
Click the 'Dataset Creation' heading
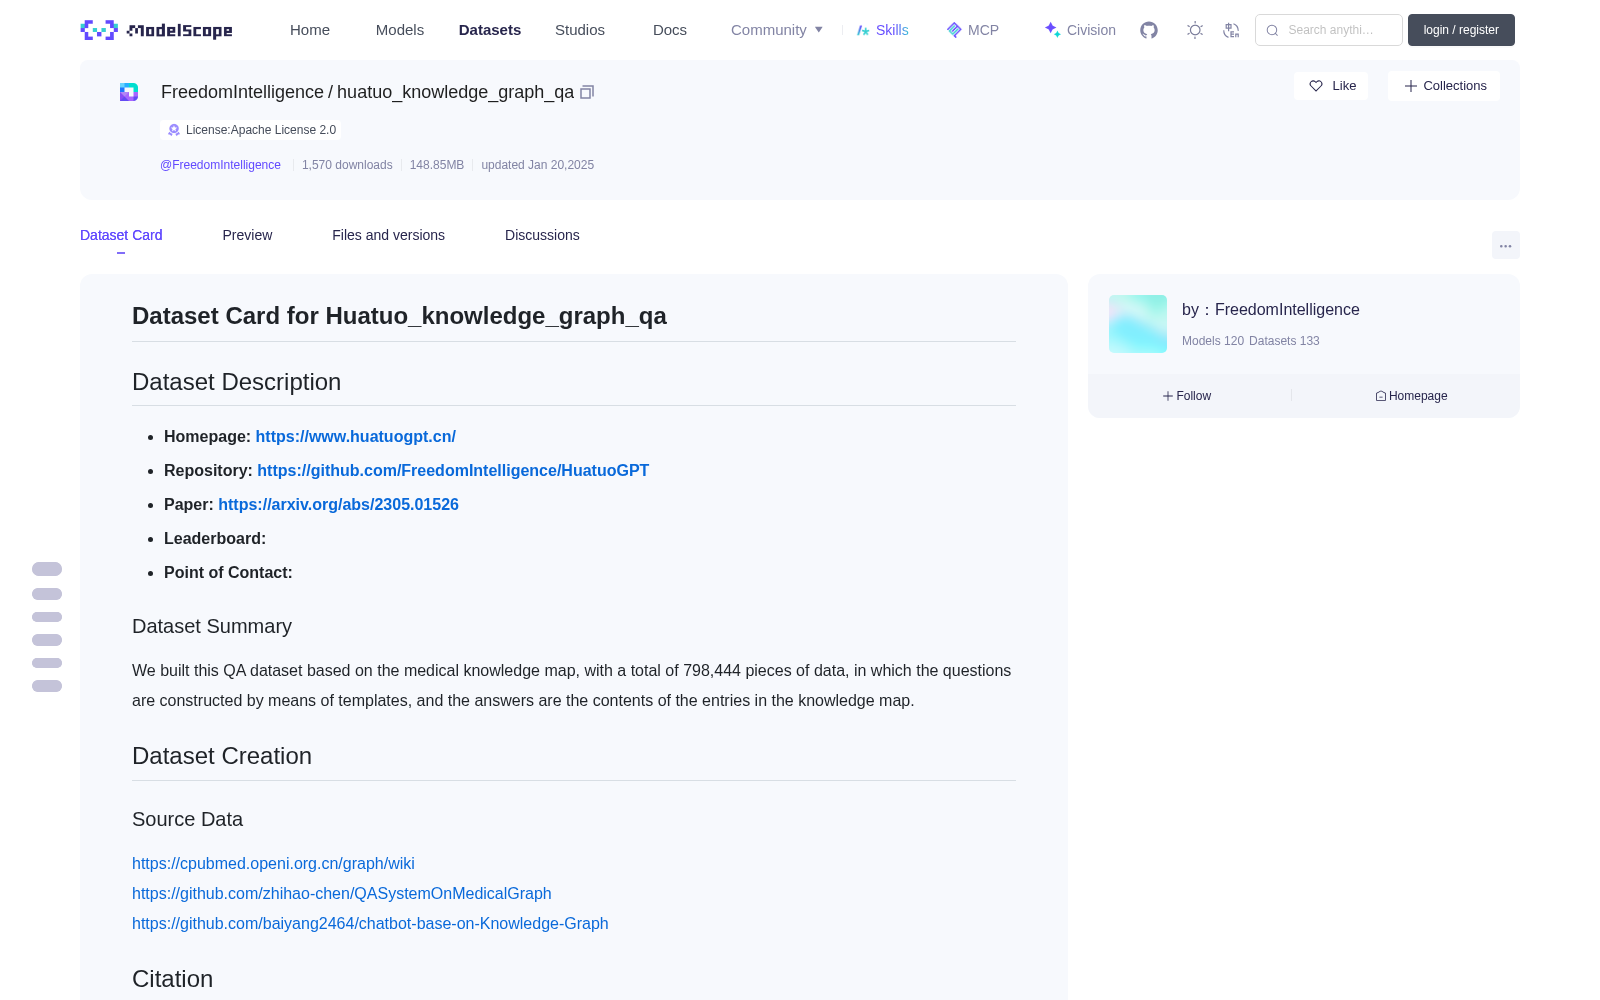222,756
